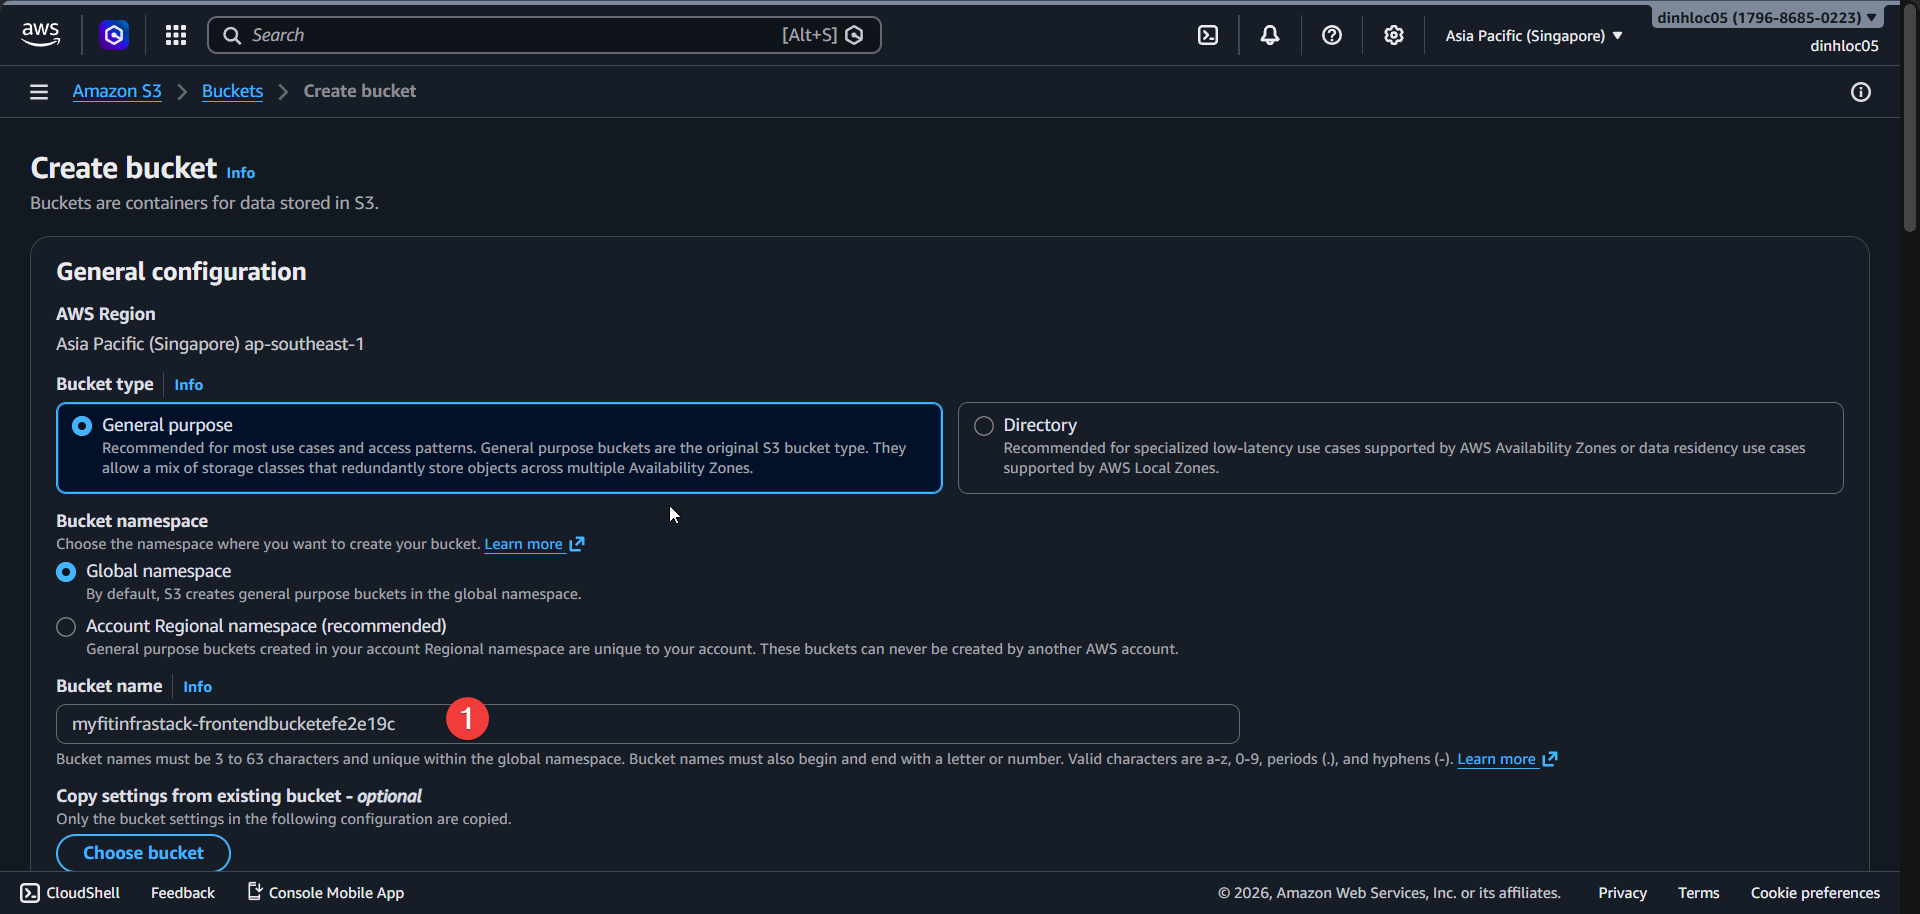Select the Directory bucket type
The width and height of the screenshot is (1920, 914).
click(x=983, y=425)
